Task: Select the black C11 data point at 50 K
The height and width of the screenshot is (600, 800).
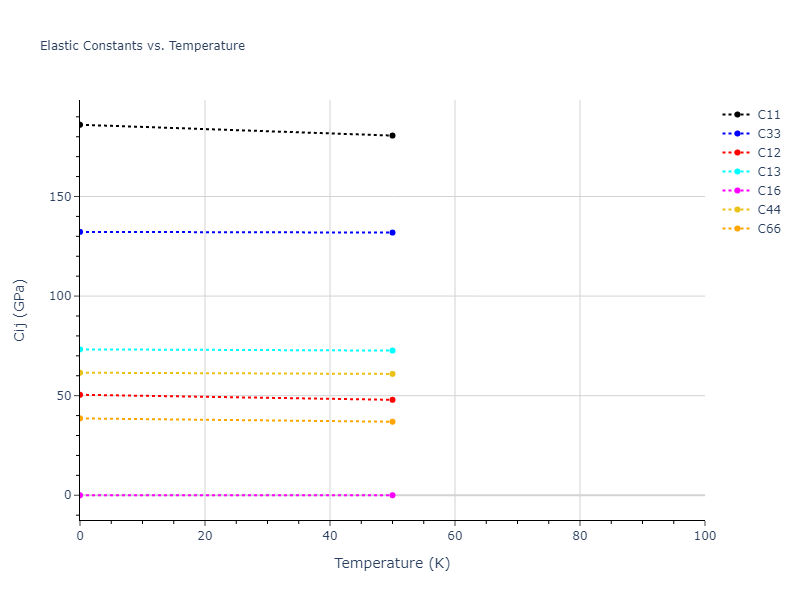Action: [x=392, y=135]
